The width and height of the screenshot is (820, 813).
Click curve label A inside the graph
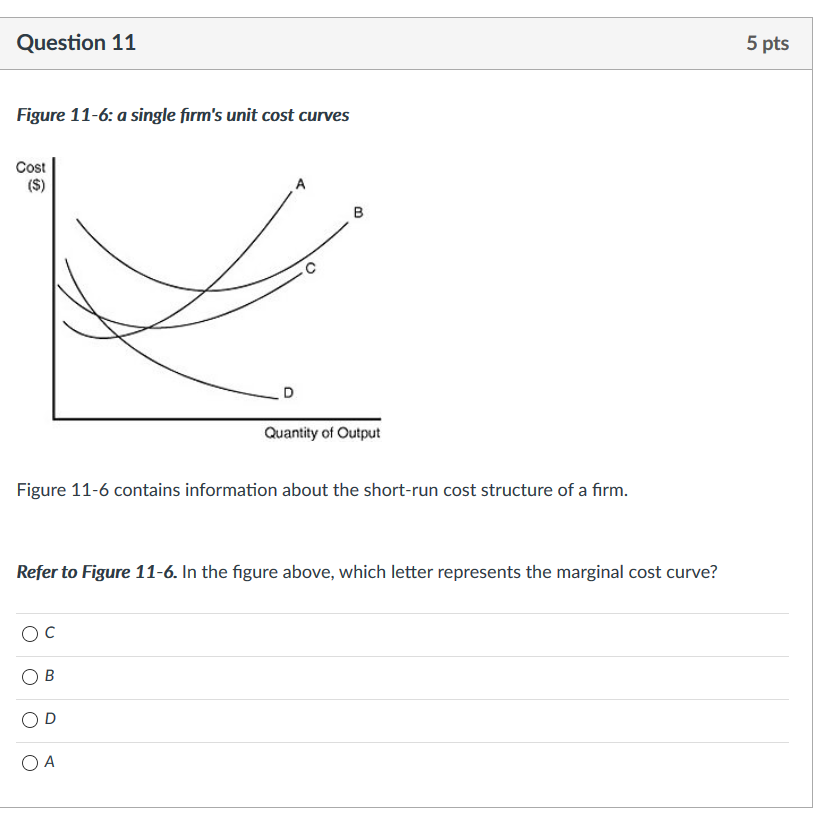[300, 184]
